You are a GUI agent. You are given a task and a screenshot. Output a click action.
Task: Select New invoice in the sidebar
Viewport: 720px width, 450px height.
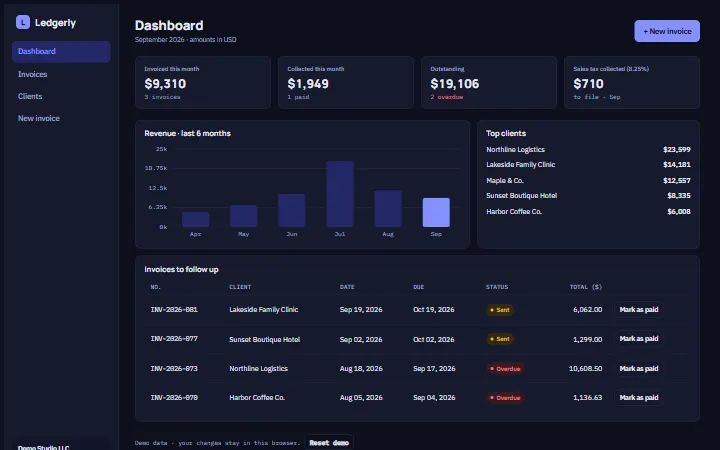[x=61, y=118]
